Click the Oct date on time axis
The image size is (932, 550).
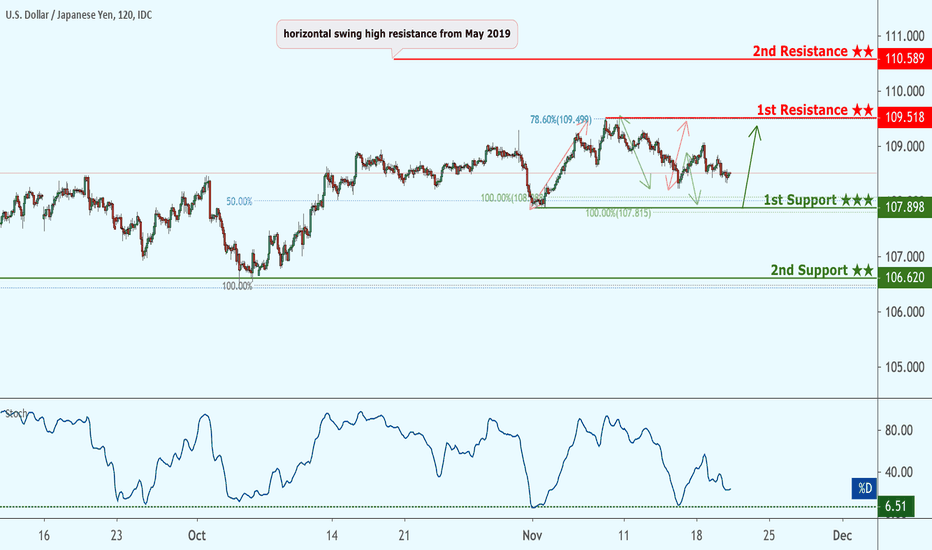pos(196,534)
